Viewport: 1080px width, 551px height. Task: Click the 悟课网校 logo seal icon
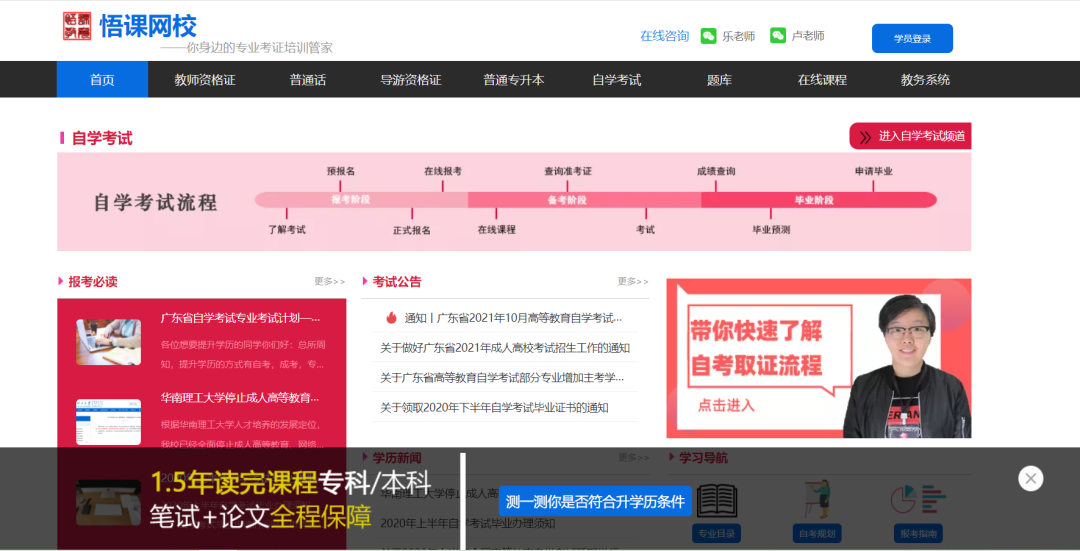tap(77, 26)
